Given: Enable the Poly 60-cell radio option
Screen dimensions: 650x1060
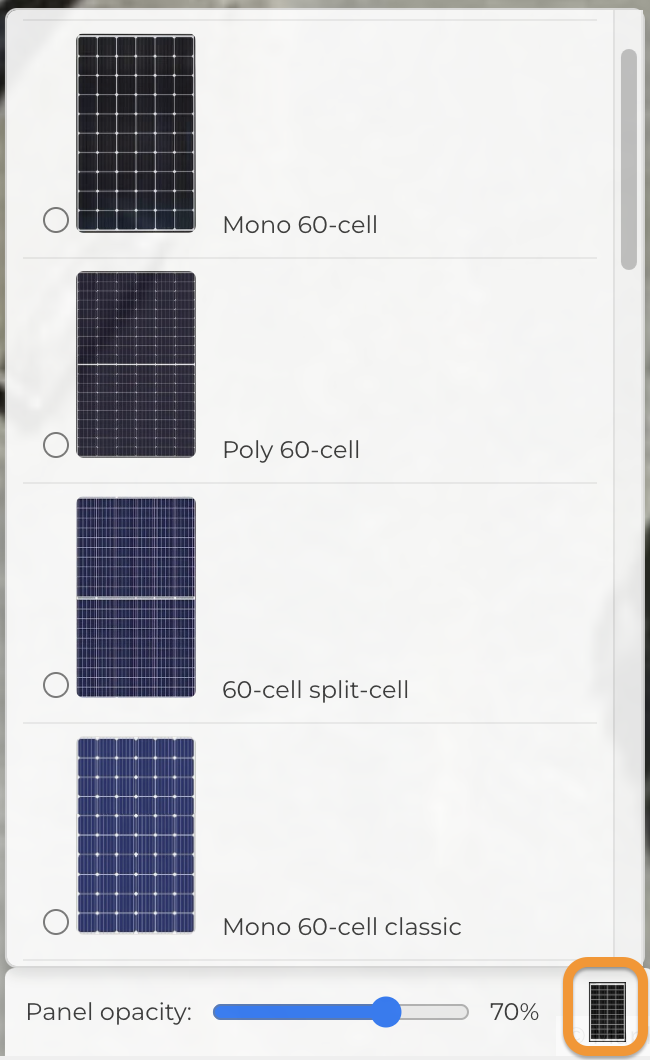Looking at the screenshot, I should click(56, 445).
